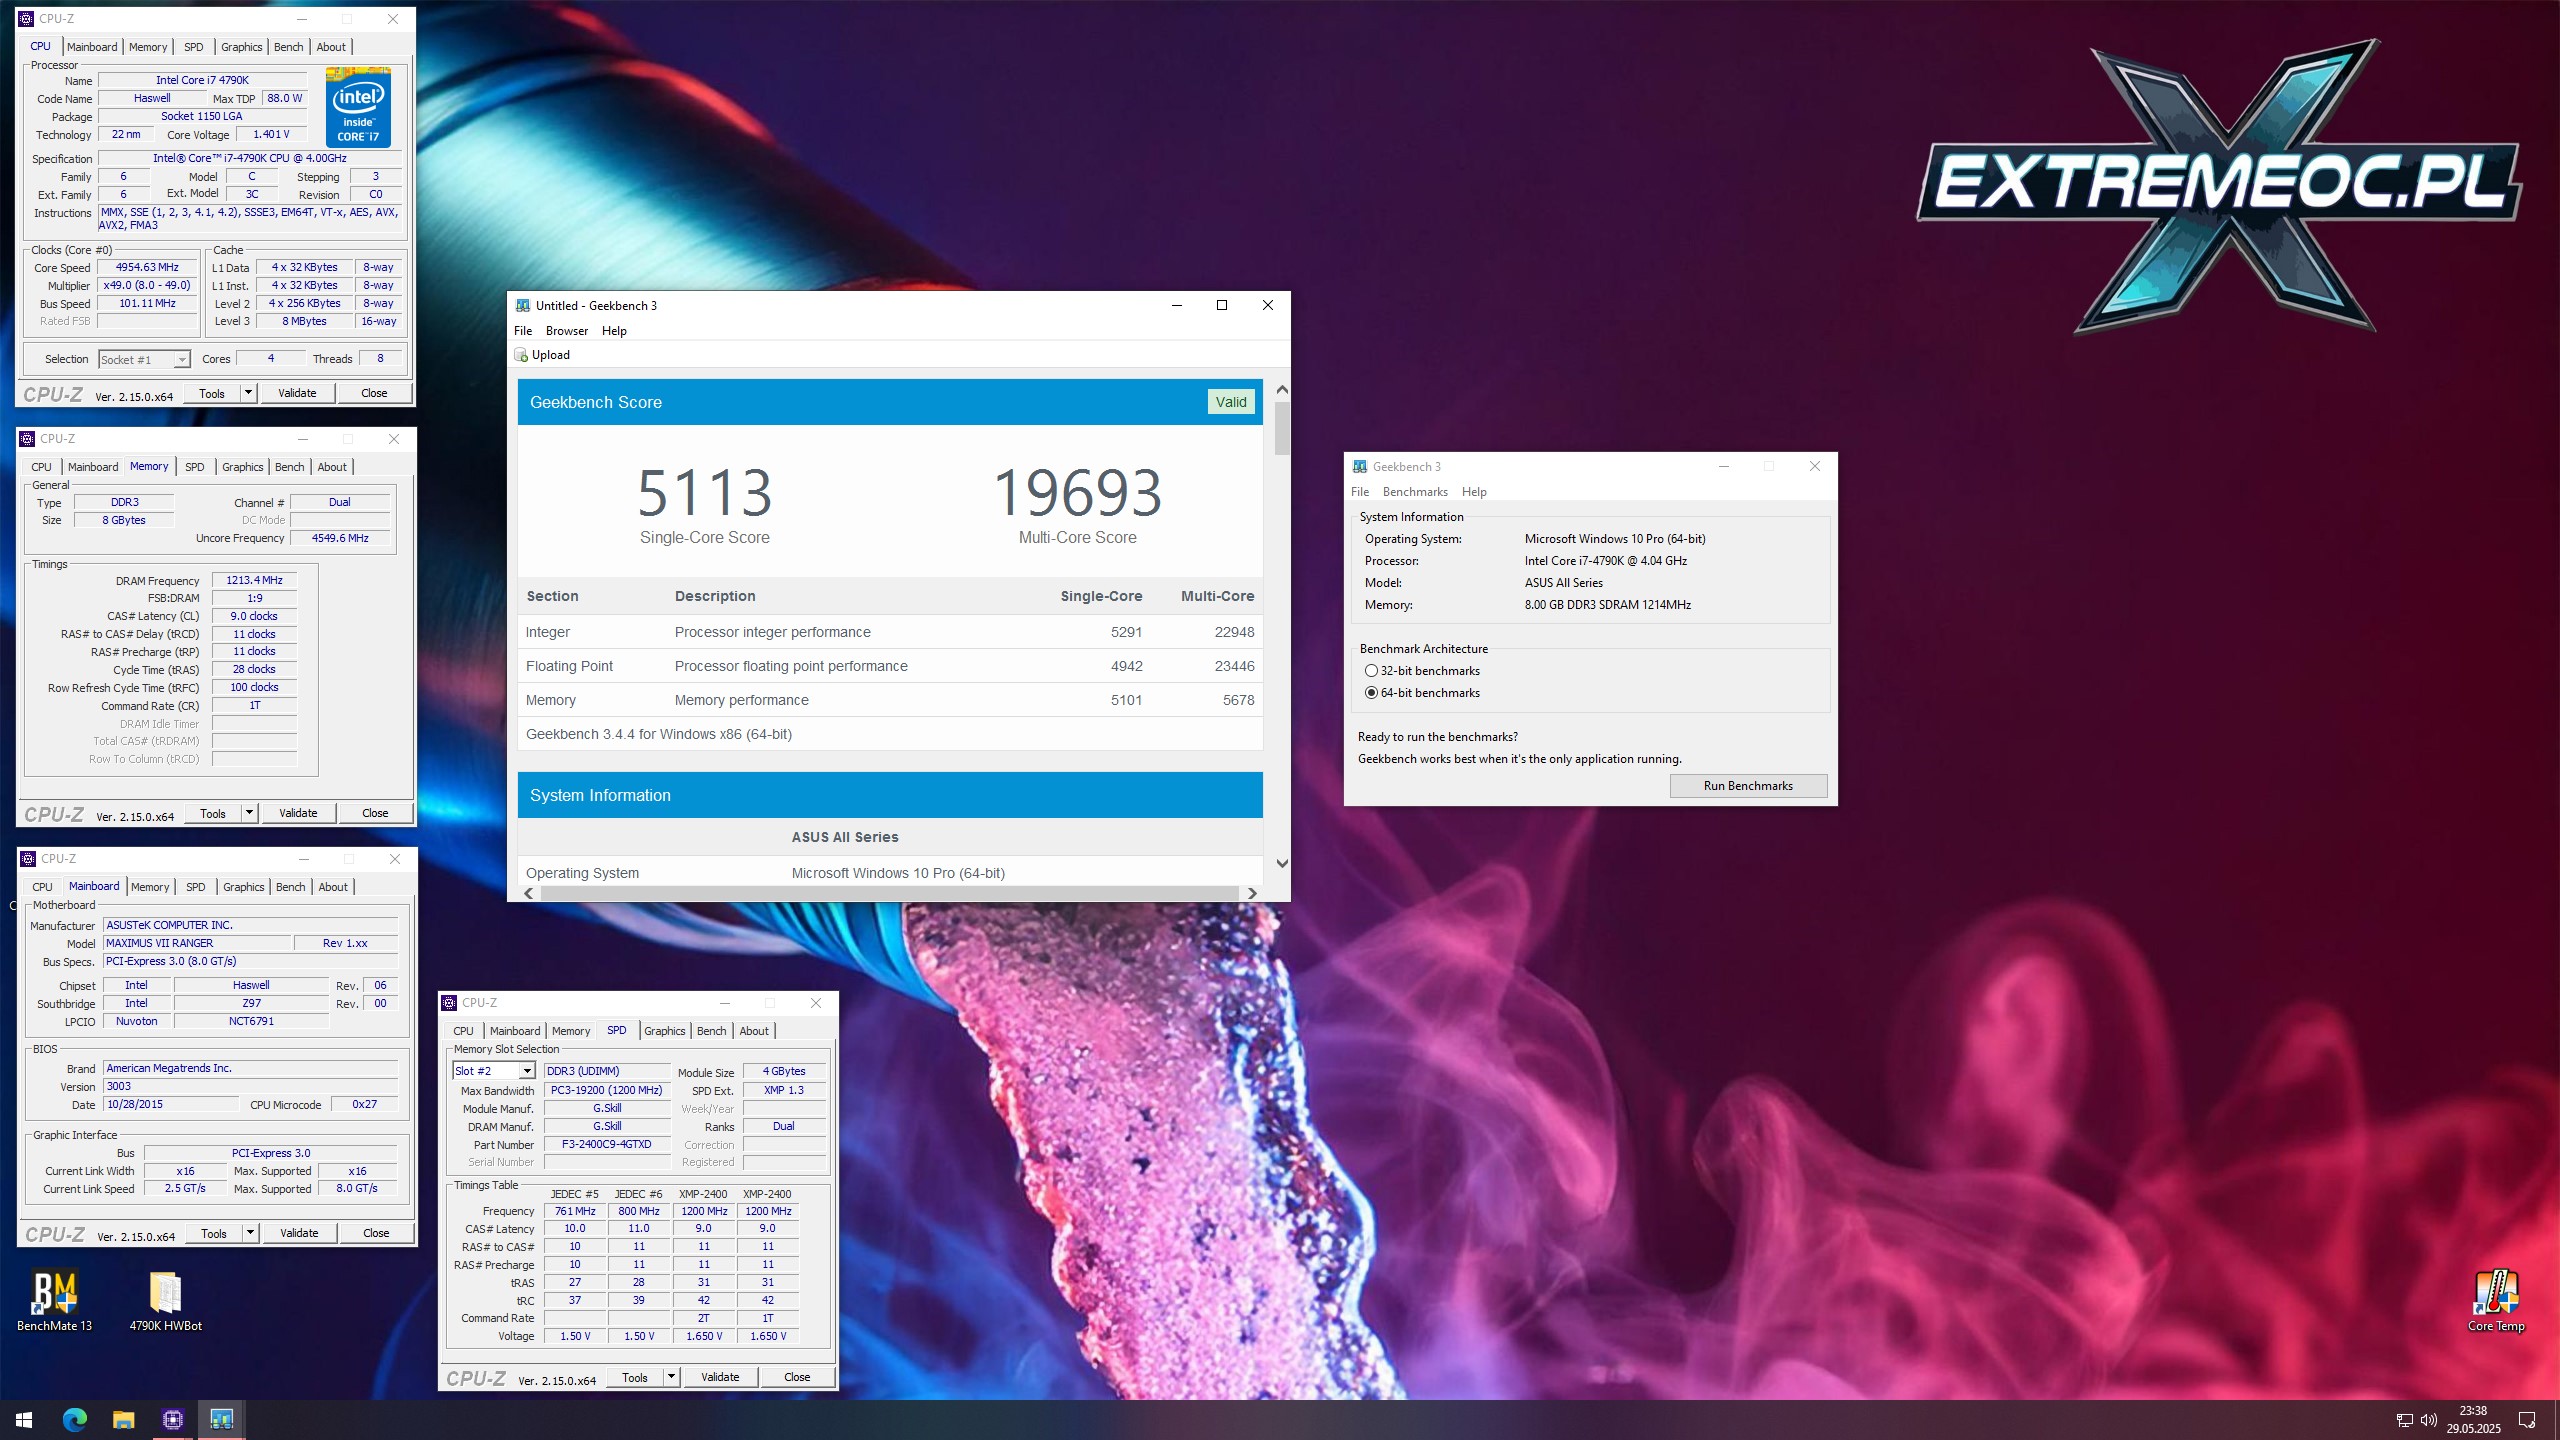Screen dimensions: 2560x1440
Task: Open the 4790K HWBot folder icon
Action: 165,1300
